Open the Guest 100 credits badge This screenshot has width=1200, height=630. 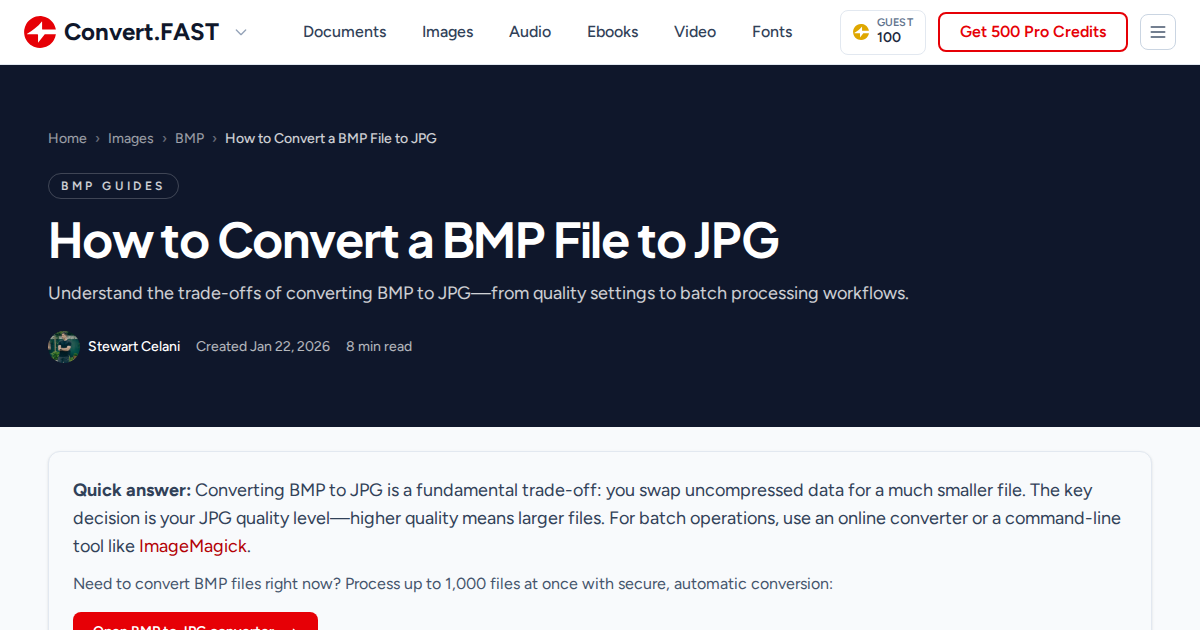tap(883, 32)
